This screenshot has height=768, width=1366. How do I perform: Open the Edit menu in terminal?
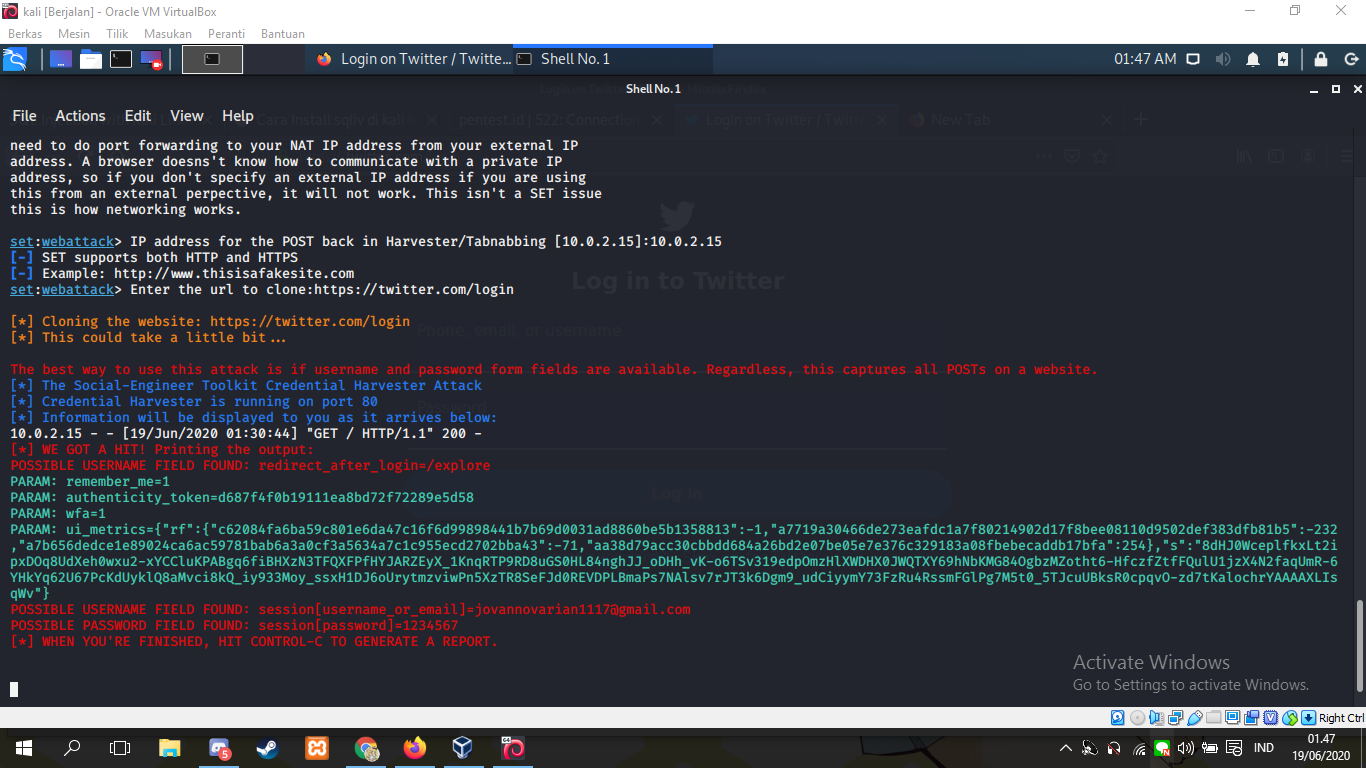[138, 116]
